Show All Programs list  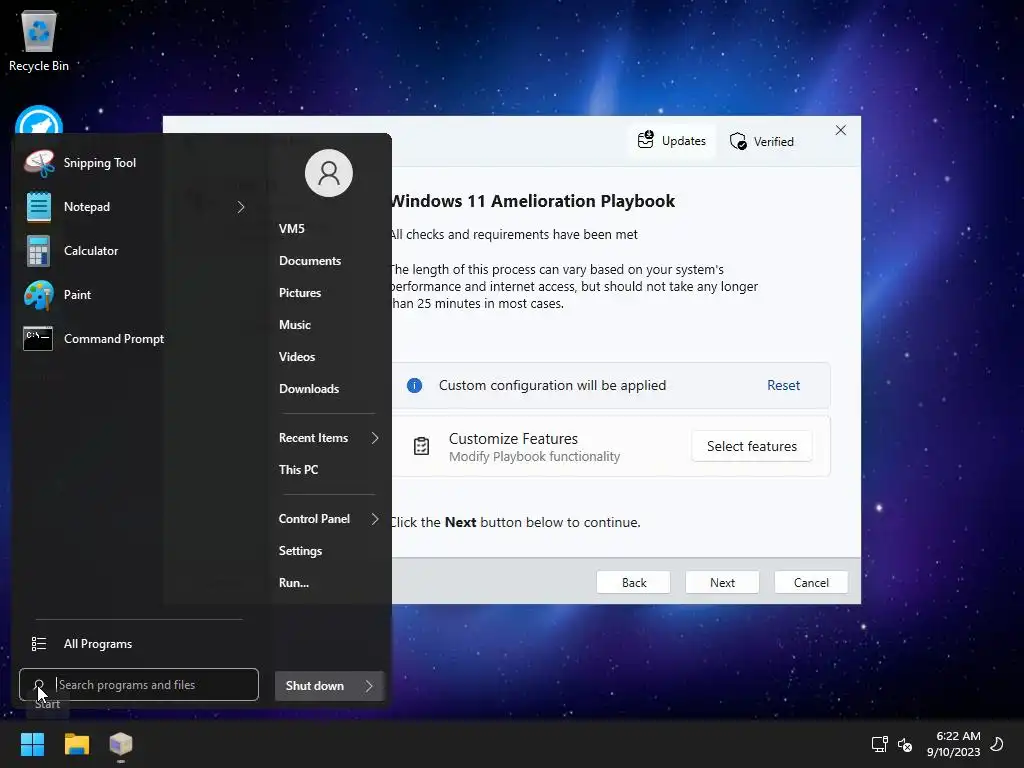click(98, 644)
